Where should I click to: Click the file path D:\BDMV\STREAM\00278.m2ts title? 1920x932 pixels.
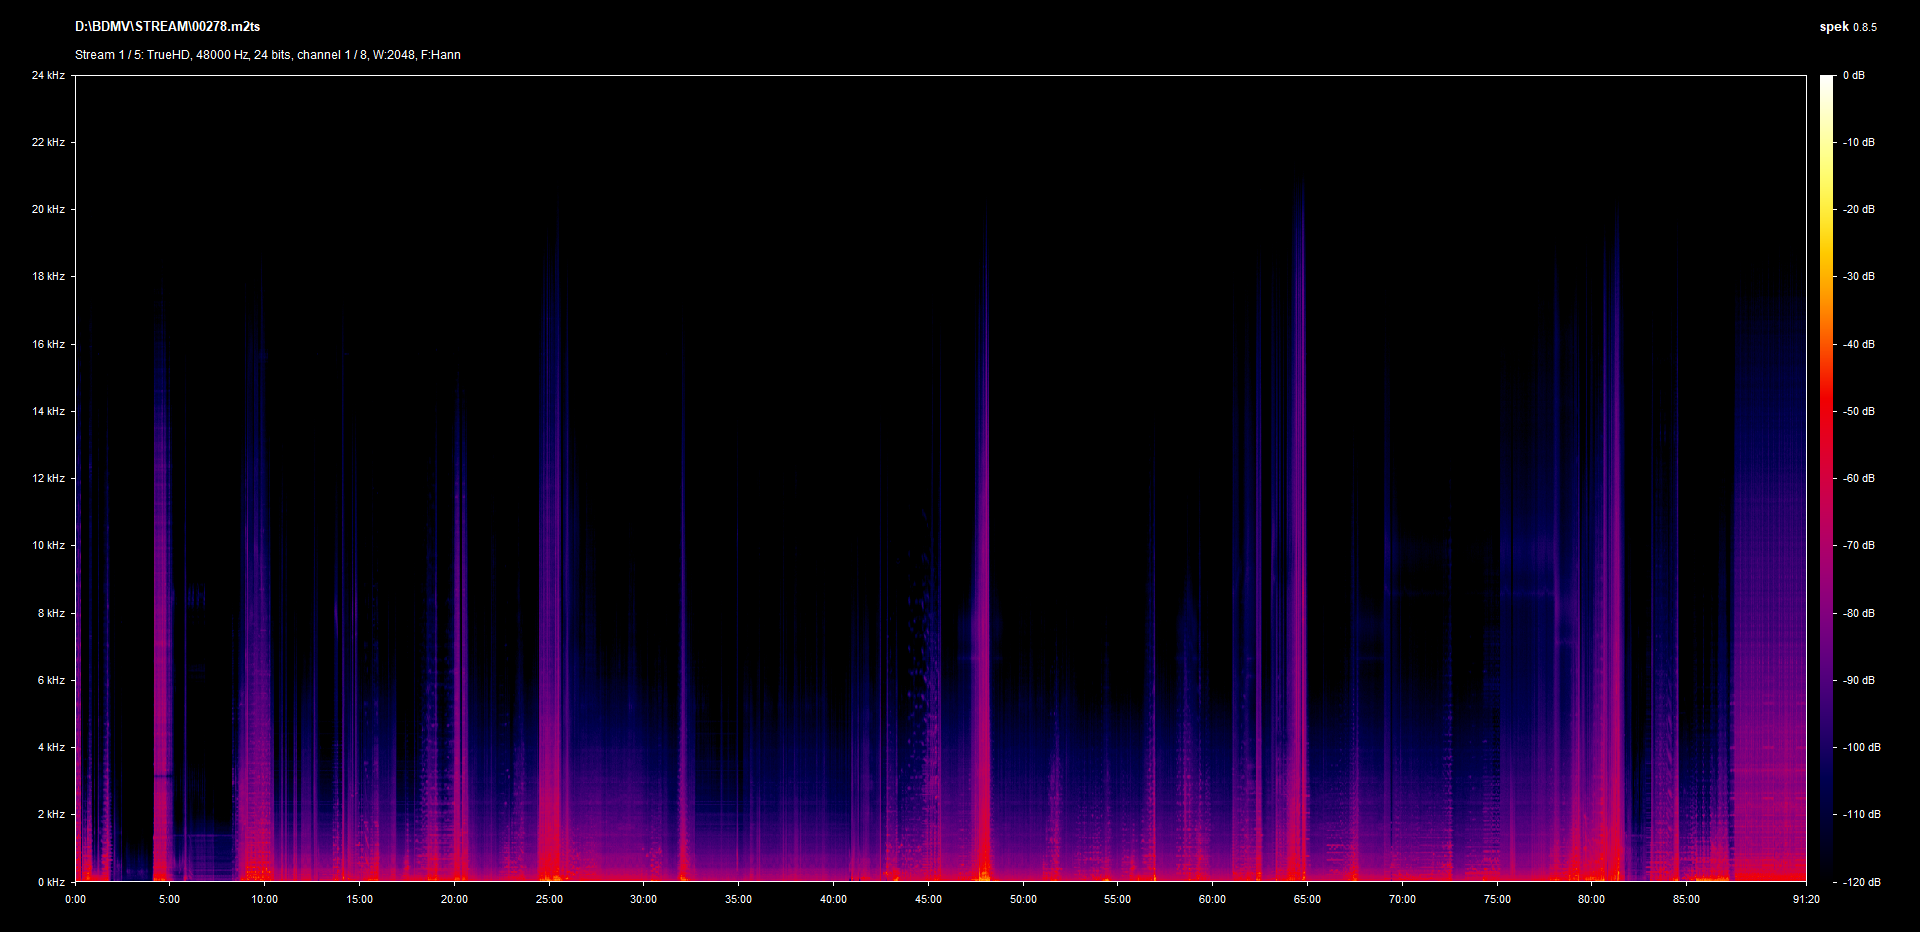[x=167, y=27]
